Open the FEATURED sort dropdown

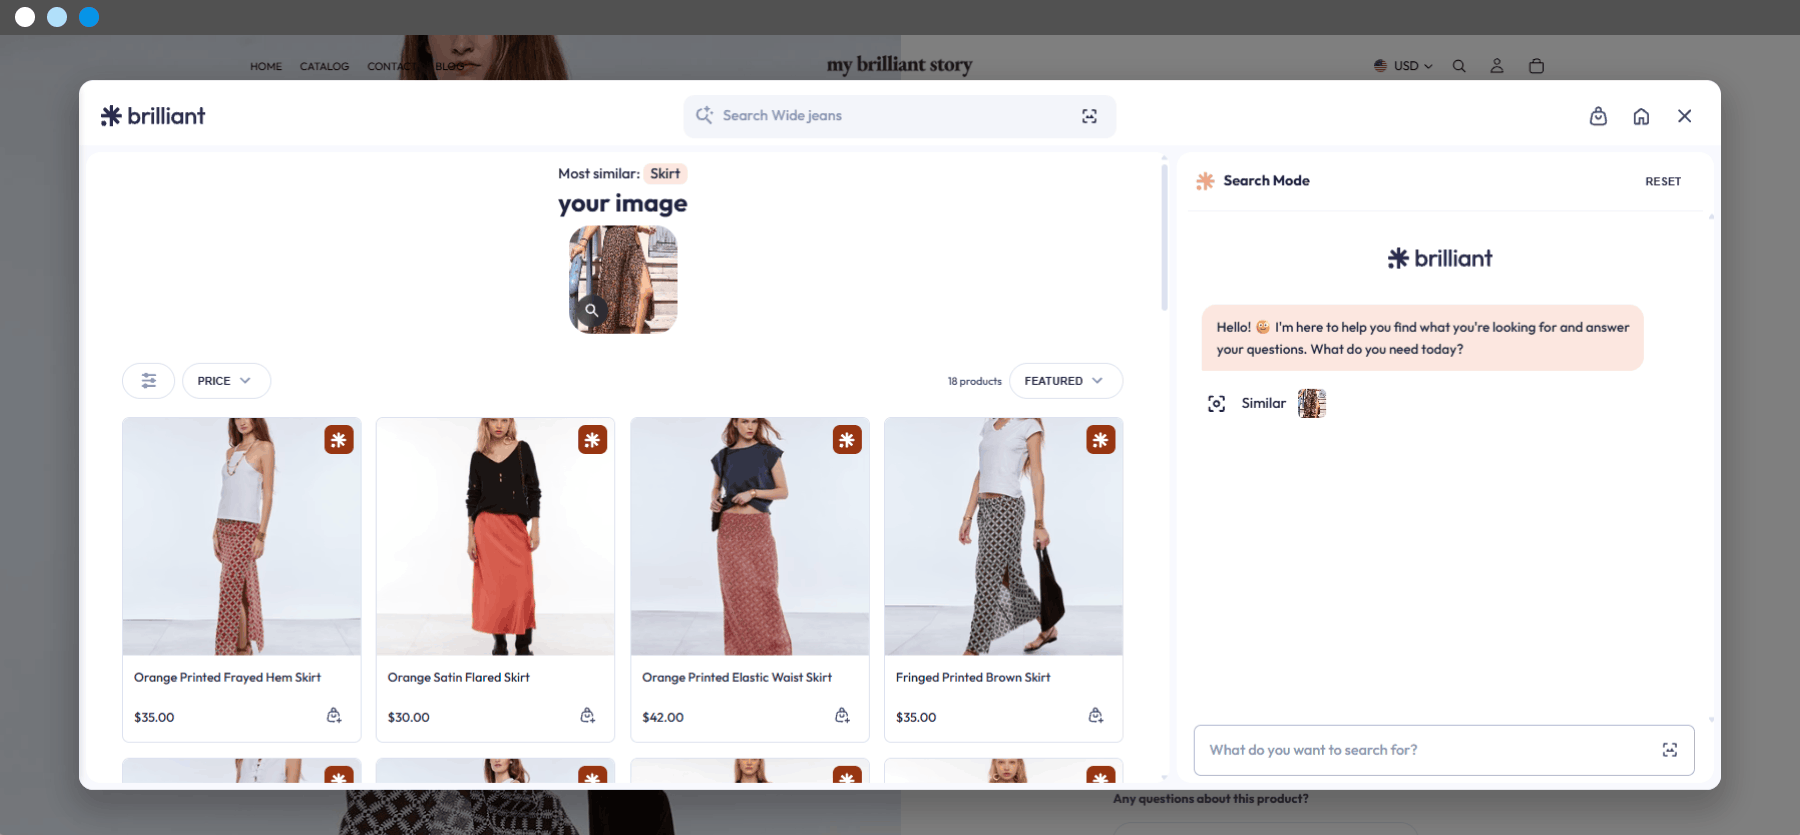tap(1066, 381)
